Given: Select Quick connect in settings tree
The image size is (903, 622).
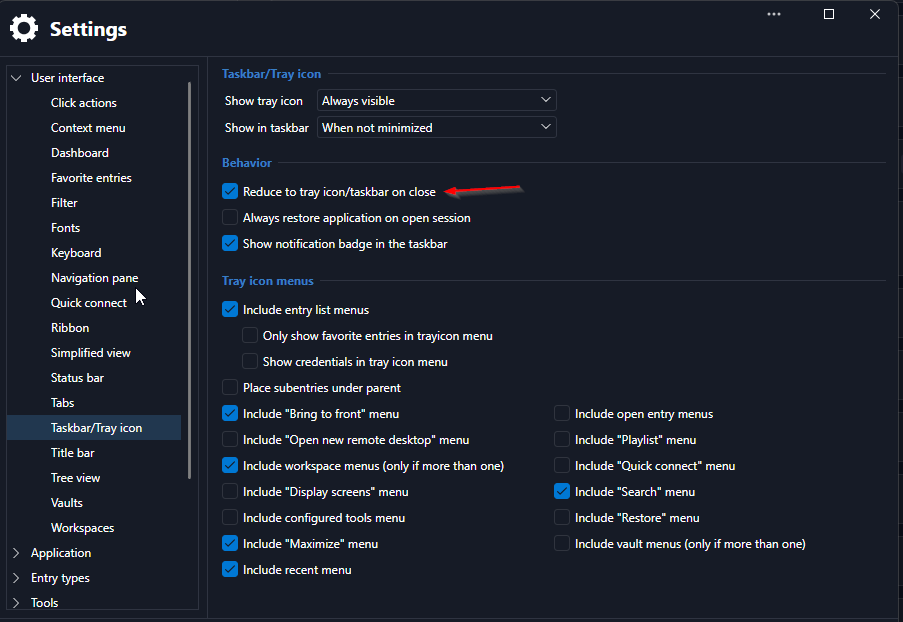Looking at the screenshot, I should point(89,303).
